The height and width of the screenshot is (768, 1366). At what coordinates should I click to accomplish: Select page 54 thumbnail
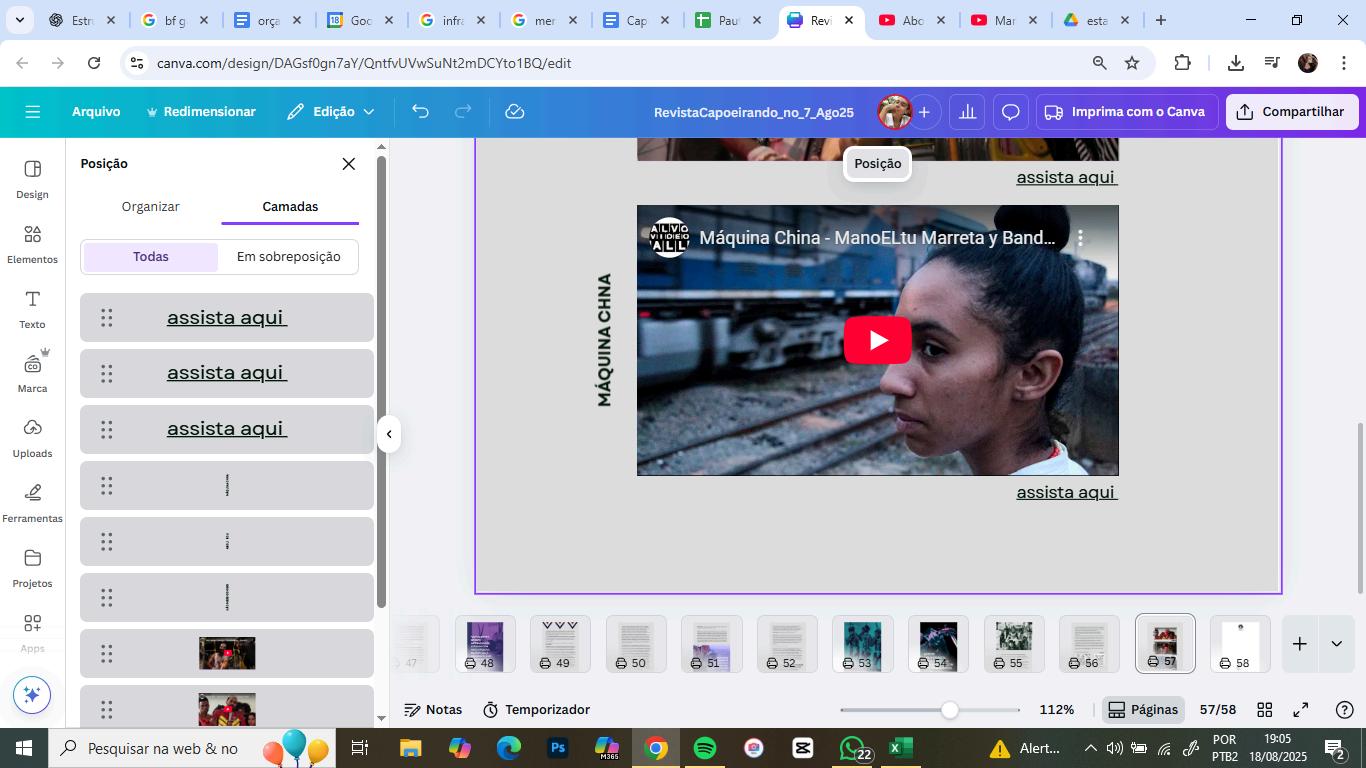tap(938, 645)
